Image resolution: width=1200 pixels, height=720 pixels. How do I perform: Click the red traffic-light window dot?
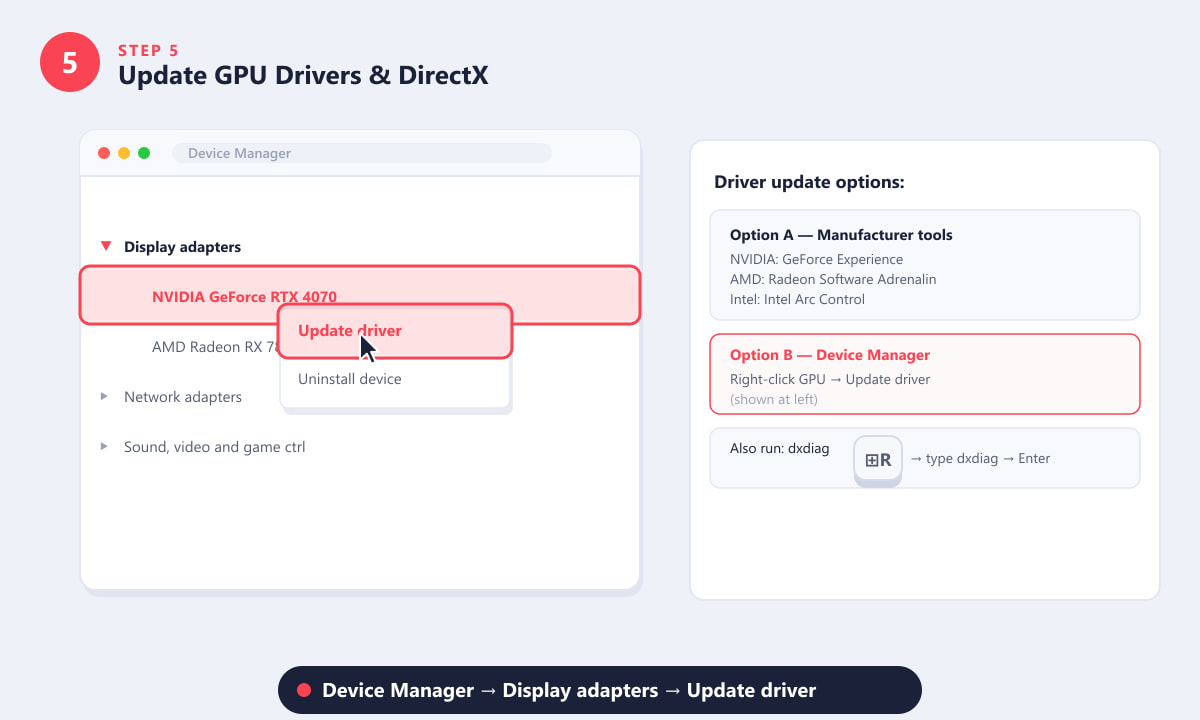coord(104,153)
